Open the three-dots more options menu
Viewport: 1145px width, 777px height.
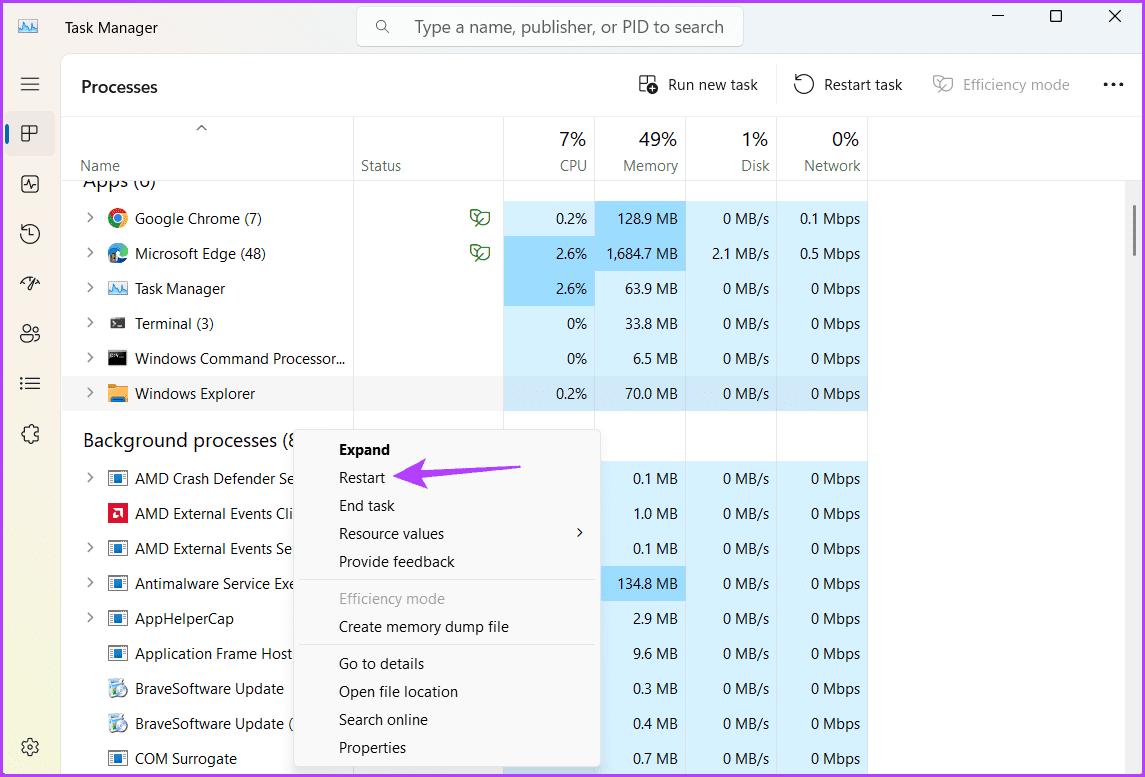1113,85
